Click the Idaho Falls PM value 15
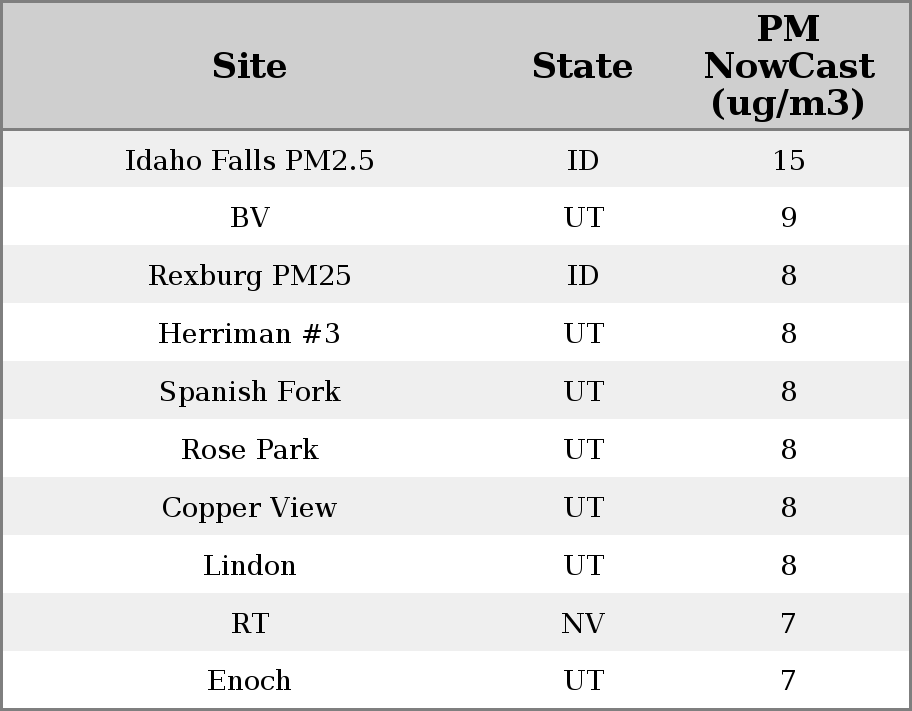 click(x=788, y=160)
